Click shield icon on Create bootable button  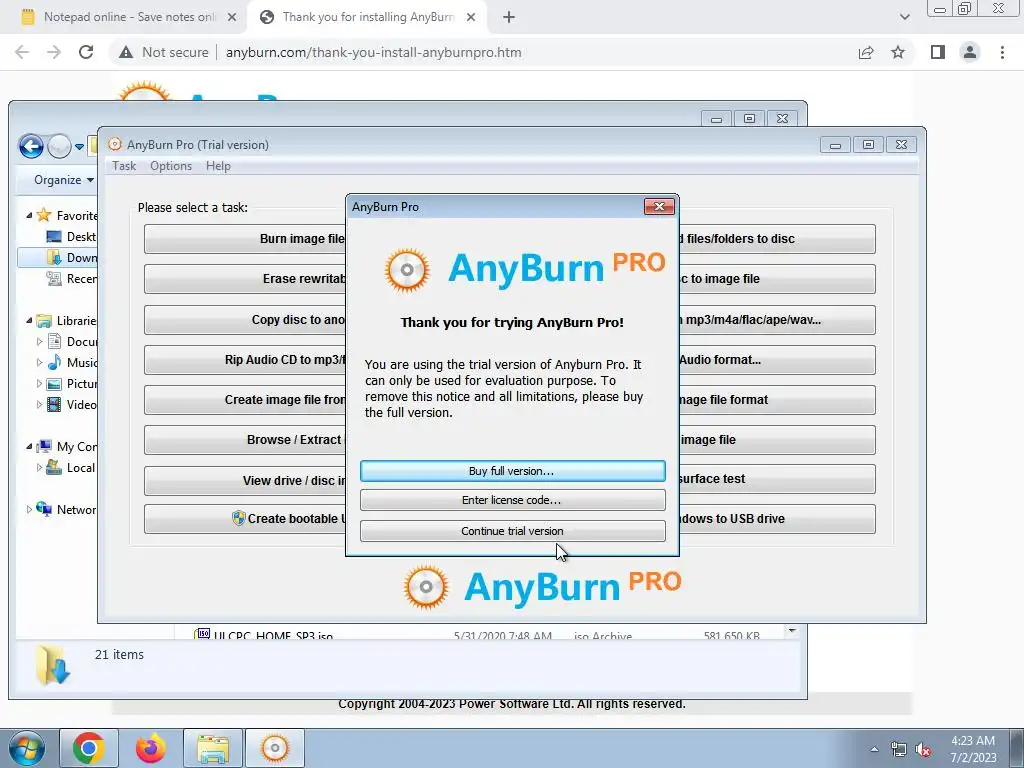238,519
